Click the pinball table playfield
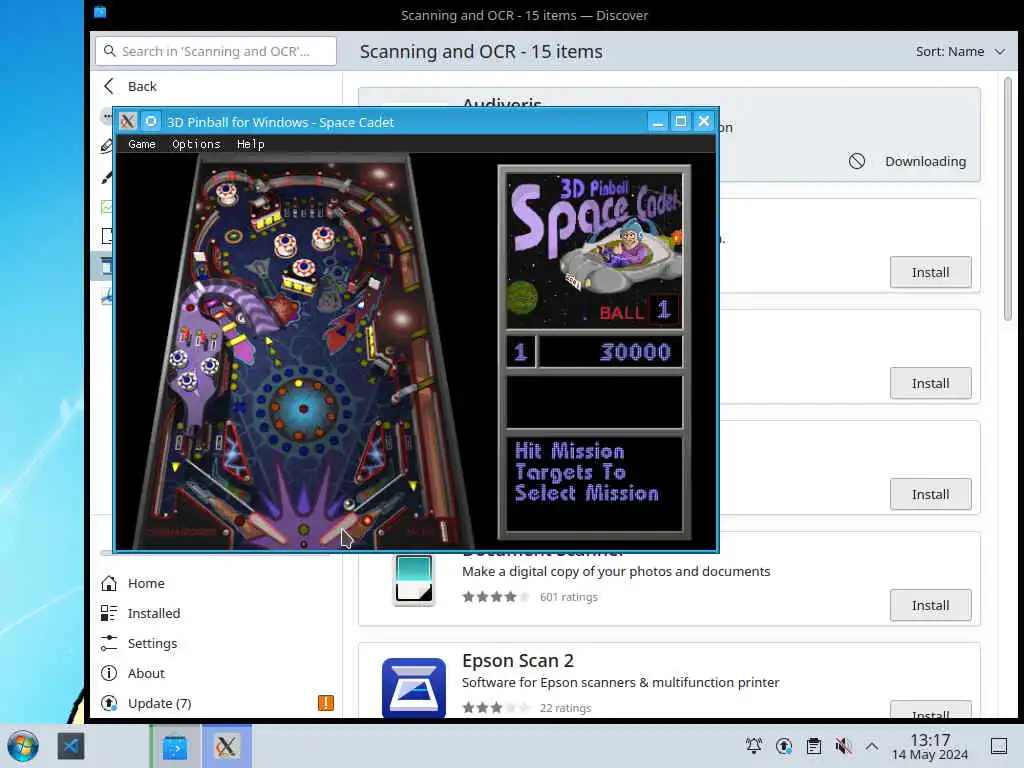Image resolution: width=1024 pixels, height=768 pixels. pyautogui.click(x=304, y=351)
